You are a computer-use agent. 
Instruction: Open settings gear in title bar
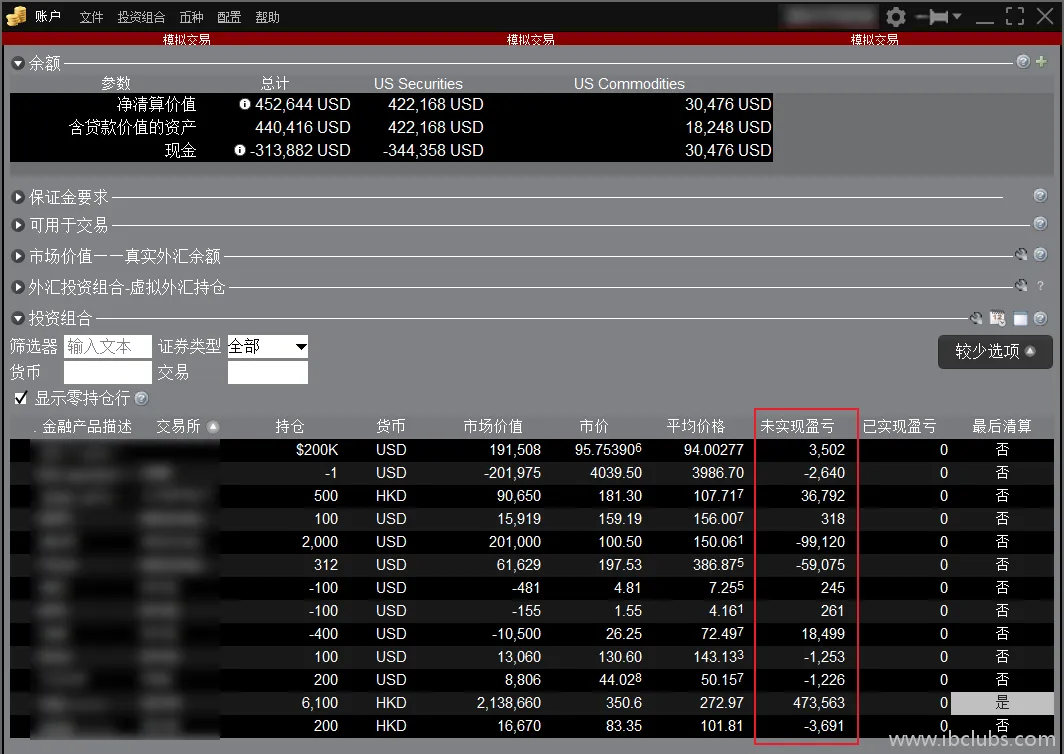click(896, 17)
